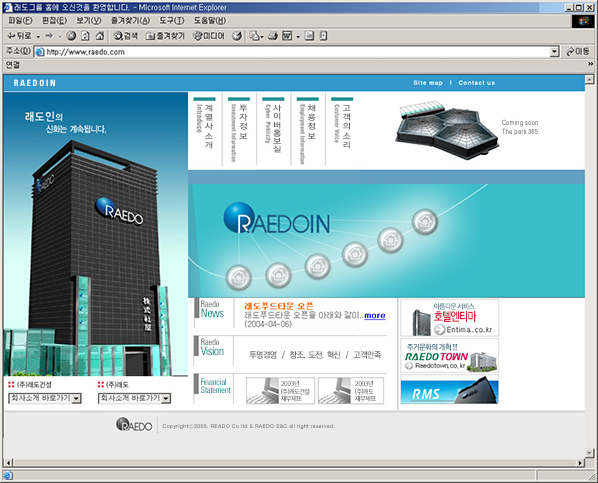Go to Home page icon
The image size is (598, 483).
[x=100, y=36]
